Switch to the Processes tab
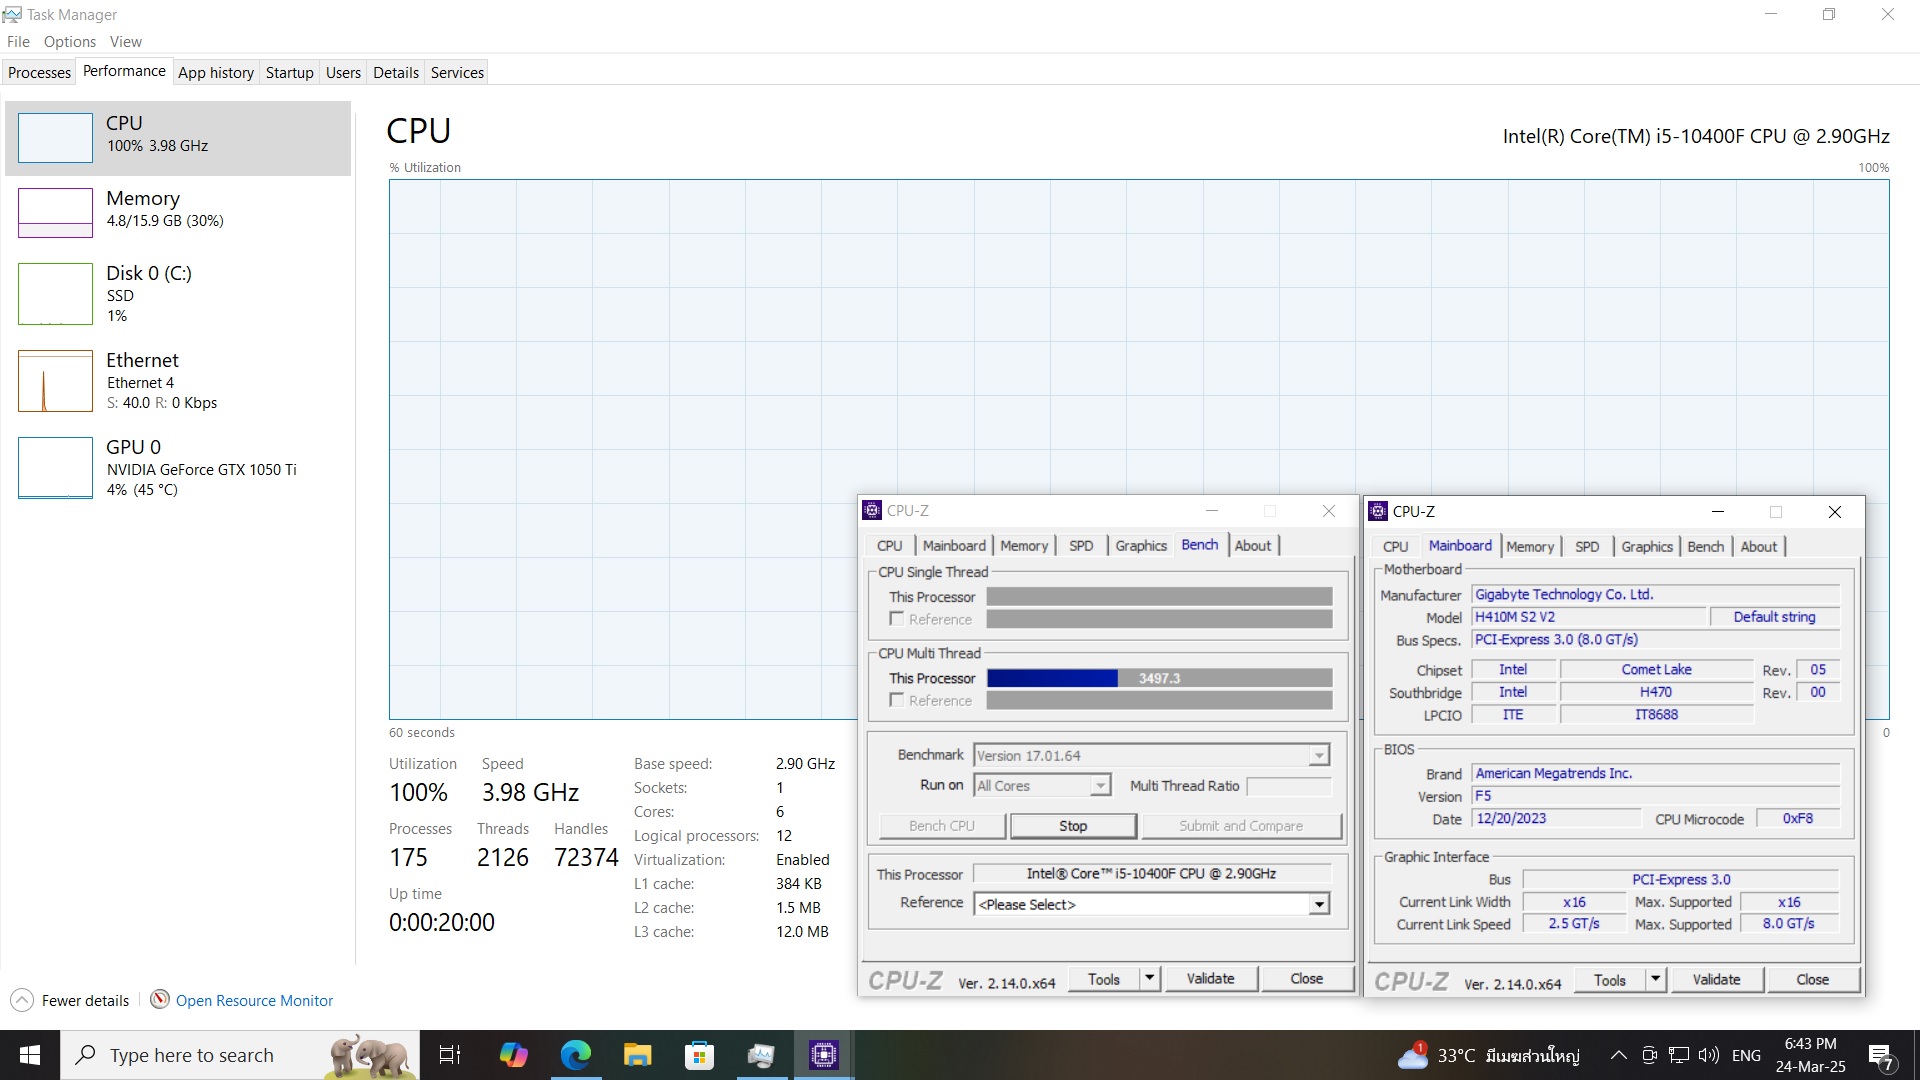Viewport: 1920px width, 1080px height. [x=39, y=72]
